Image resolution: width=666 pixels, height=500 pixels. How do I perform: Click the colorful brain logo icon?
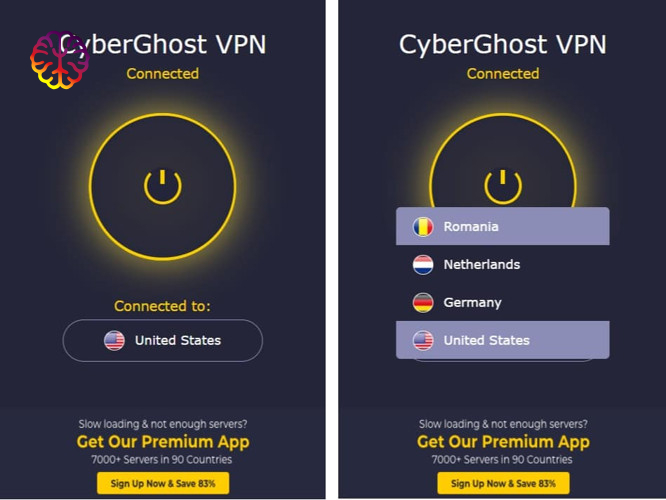click(x=59, y=60)
